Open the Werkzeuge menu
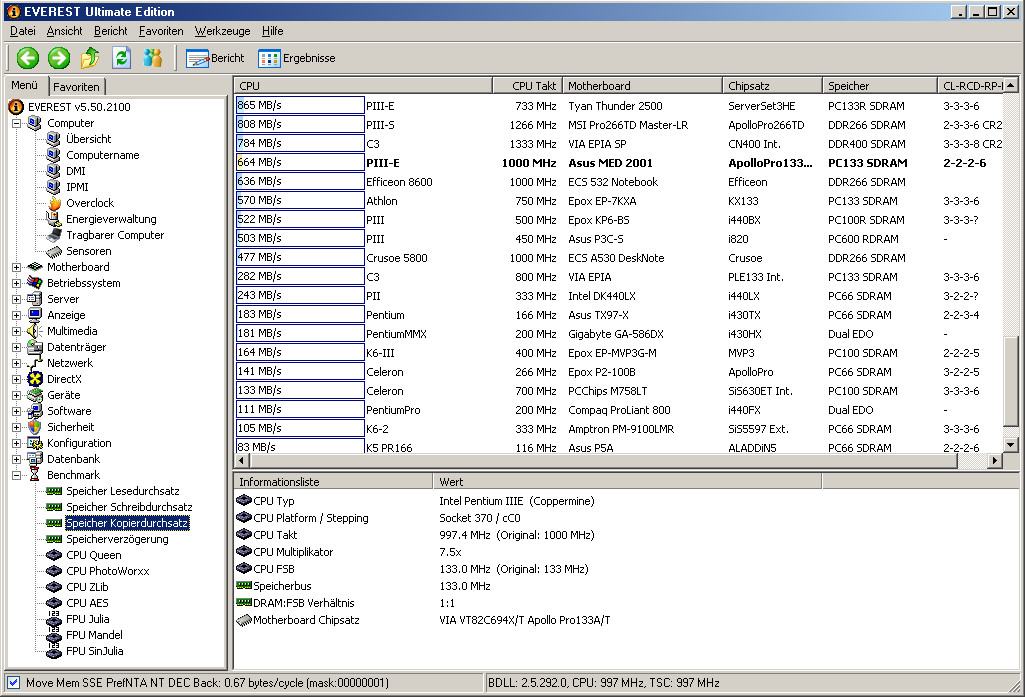 222,31
